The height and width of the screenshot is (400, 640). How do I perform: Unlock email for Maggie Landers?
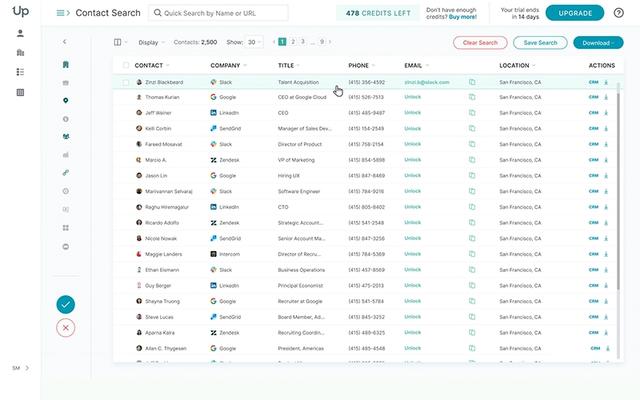(x=412, y=254)
